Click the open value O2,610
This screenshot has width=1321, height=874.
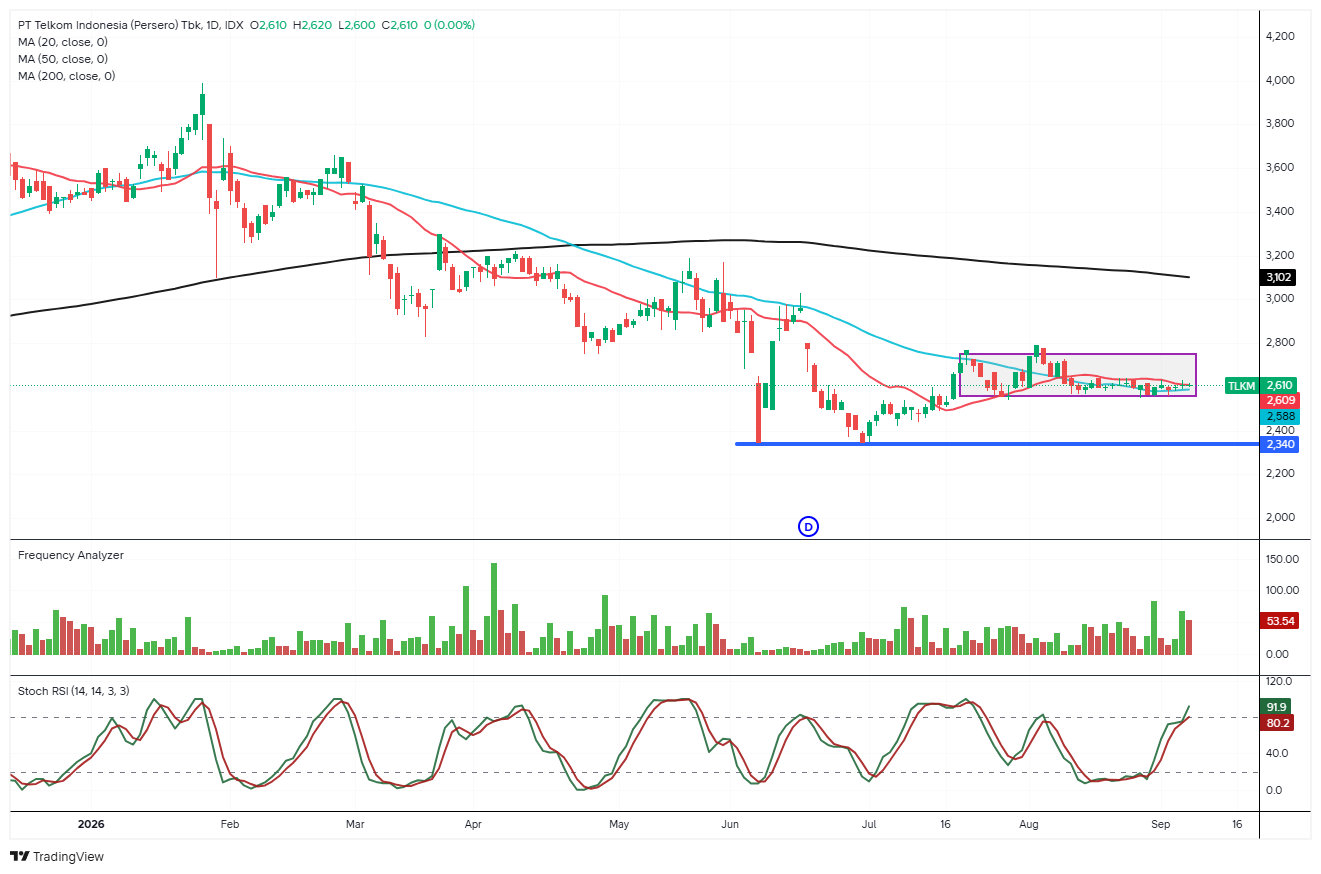click(268, 25)
